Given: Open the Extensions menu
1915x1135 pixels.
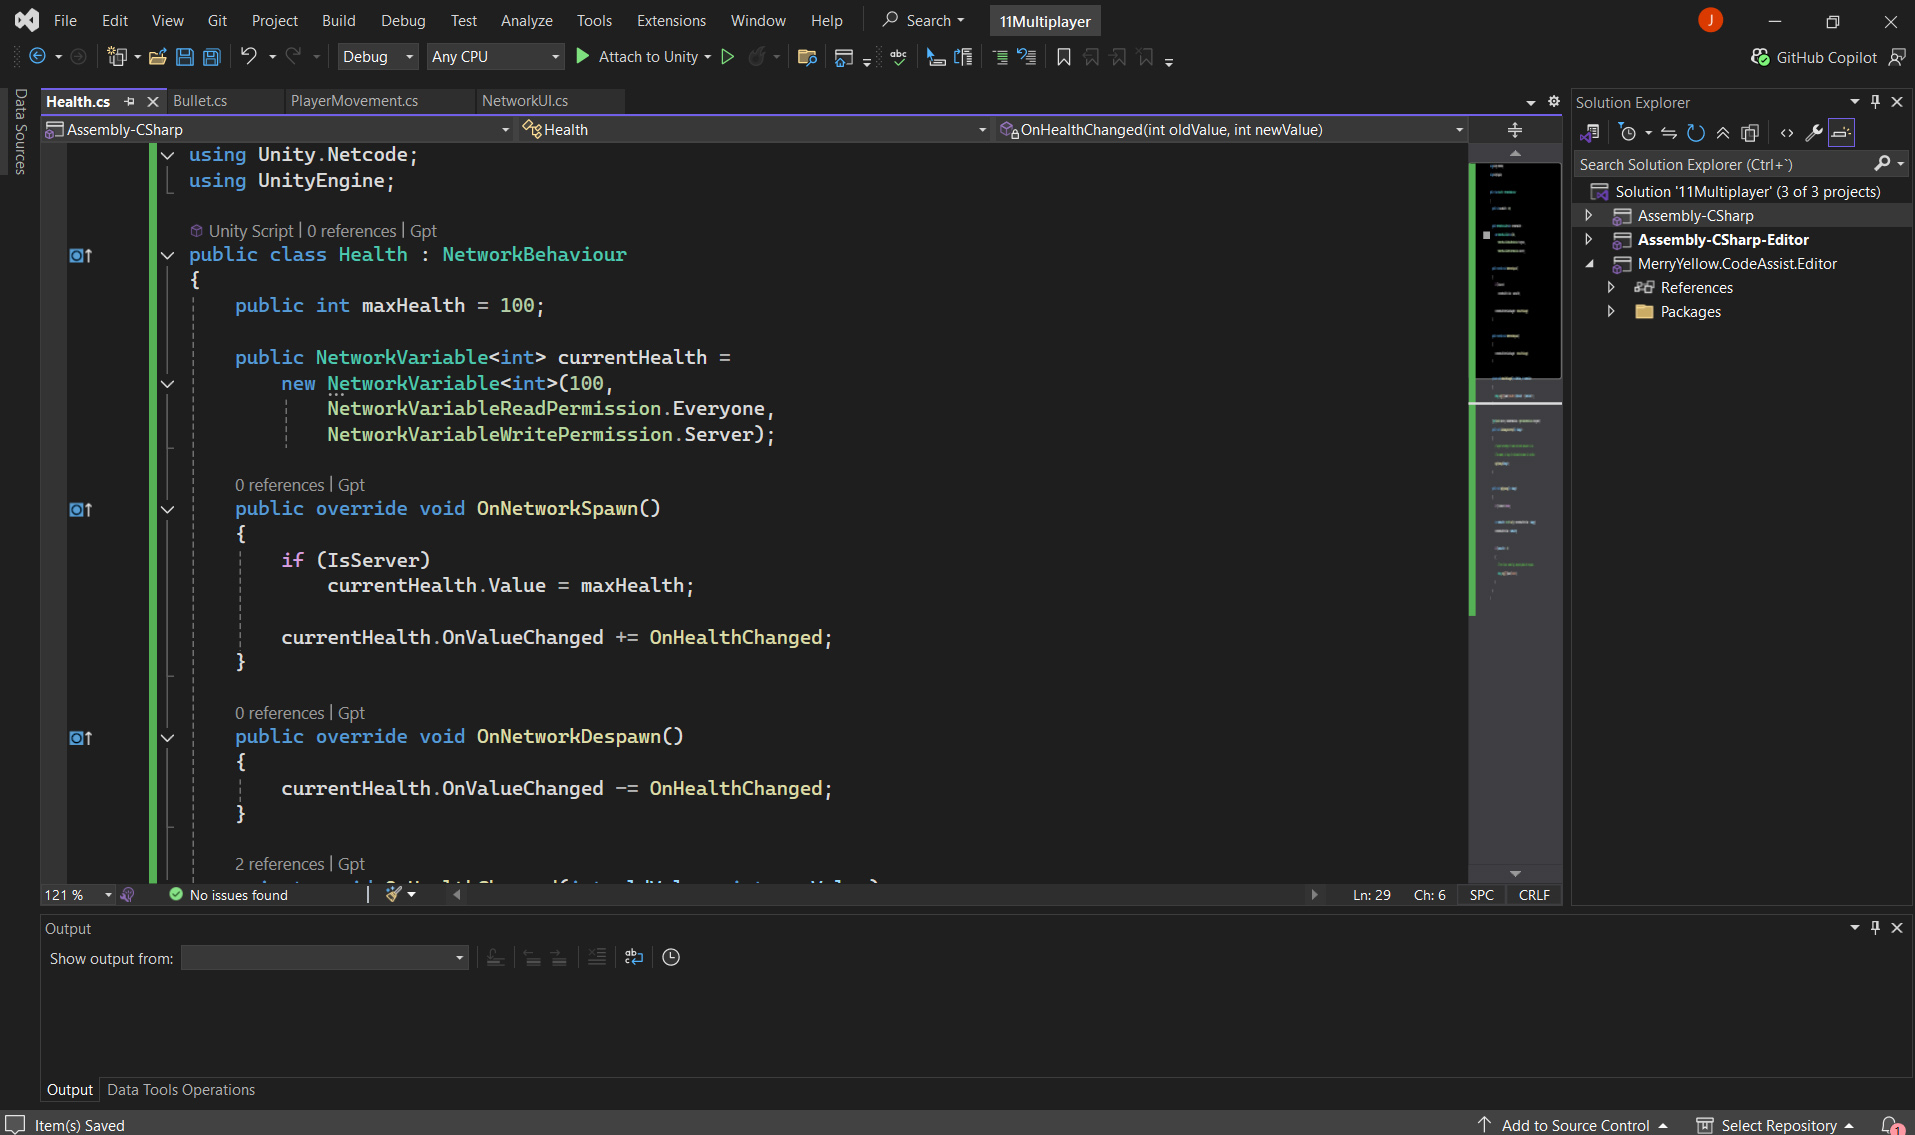Looking at the screenshot, I should tap(670, 21).
